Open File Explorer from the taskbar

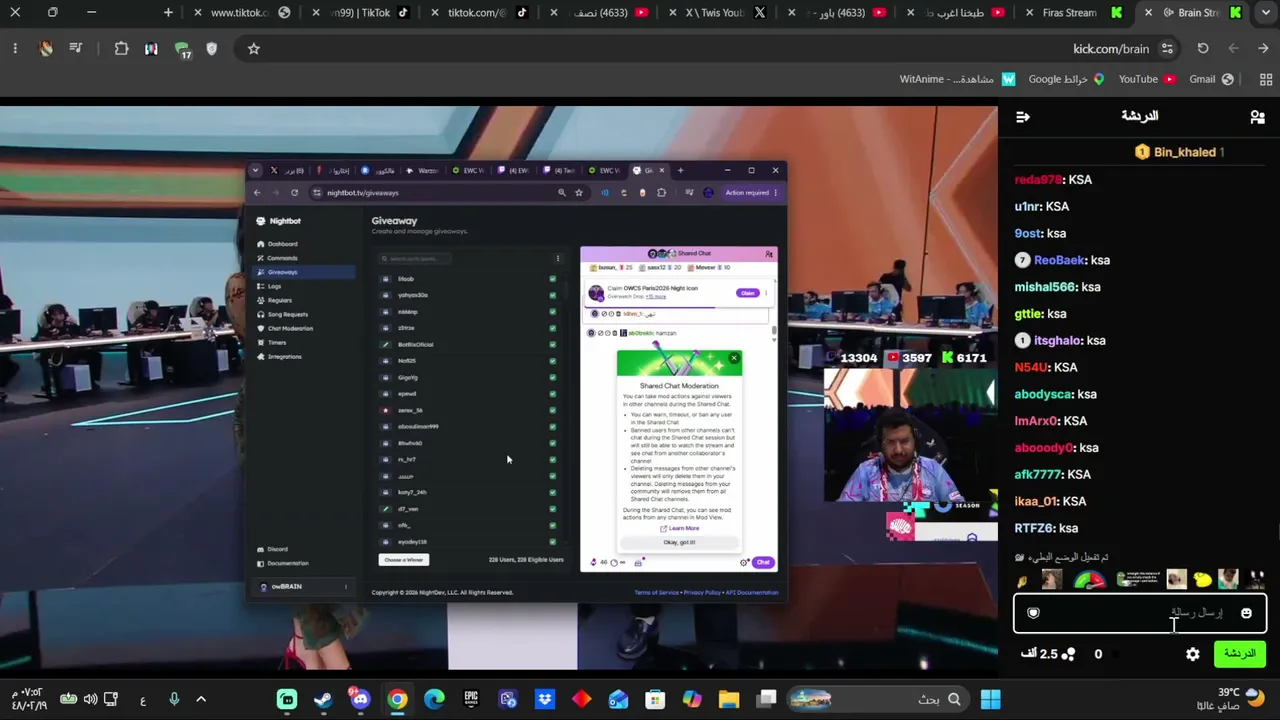coord(729,699)
